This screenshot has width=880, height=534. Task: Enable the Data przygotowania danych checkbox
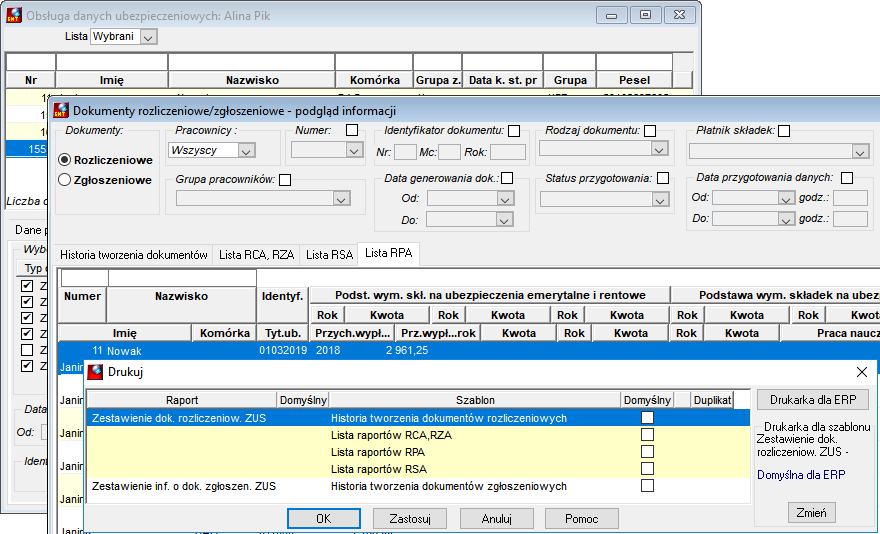coord(847,178)
